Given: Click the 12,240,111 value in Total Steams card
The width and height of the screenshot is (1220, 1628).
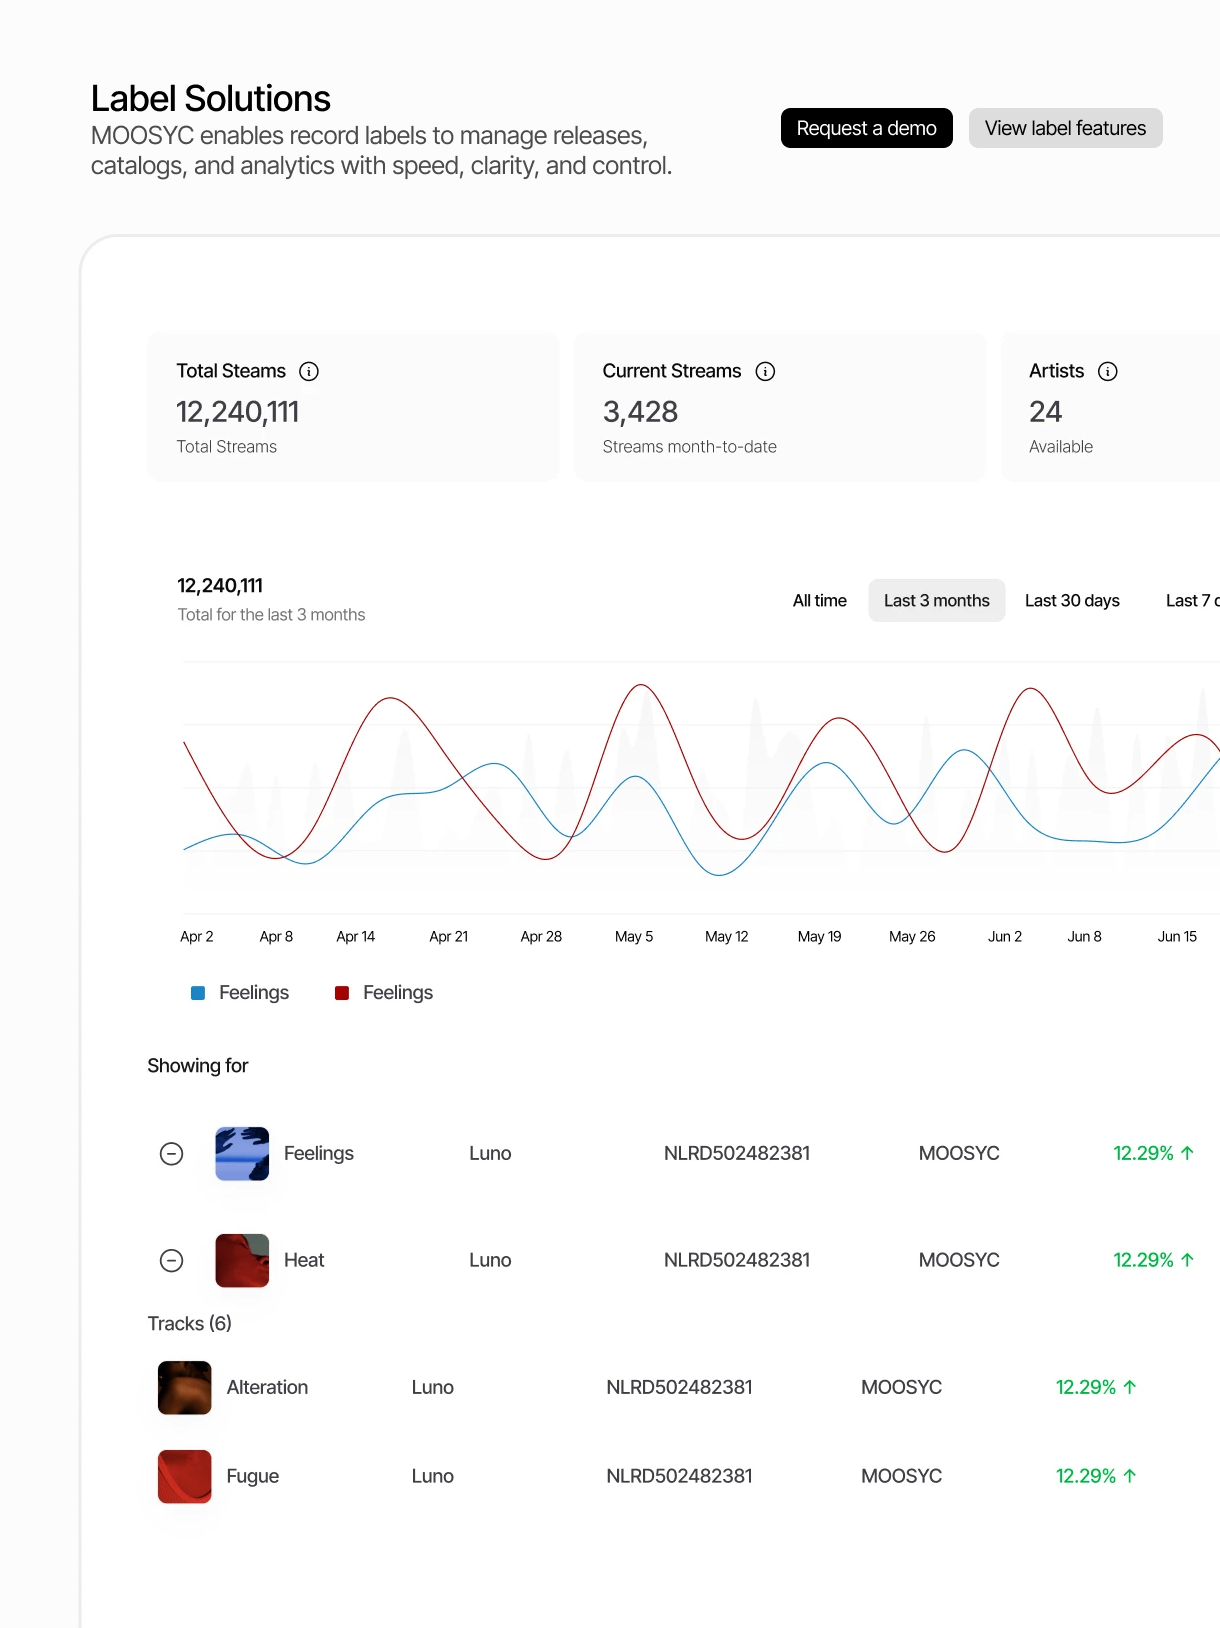Looking at the screenshot, I should 238,412.
